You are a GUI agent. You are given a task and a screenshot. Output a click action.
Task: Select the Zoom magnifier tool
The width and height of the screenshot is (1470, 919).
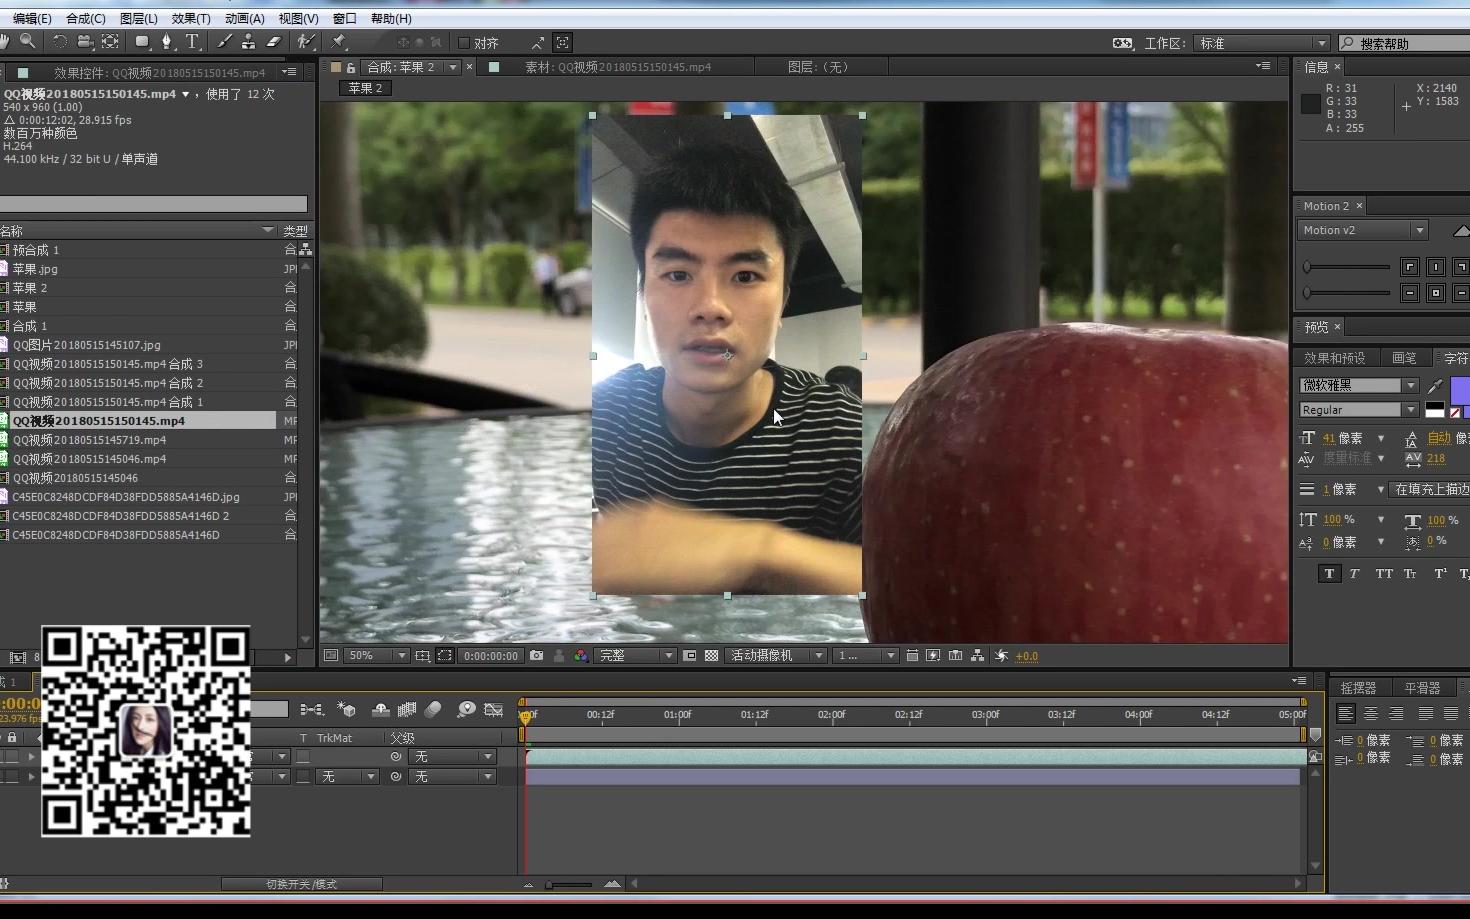(x=28, y=41)
